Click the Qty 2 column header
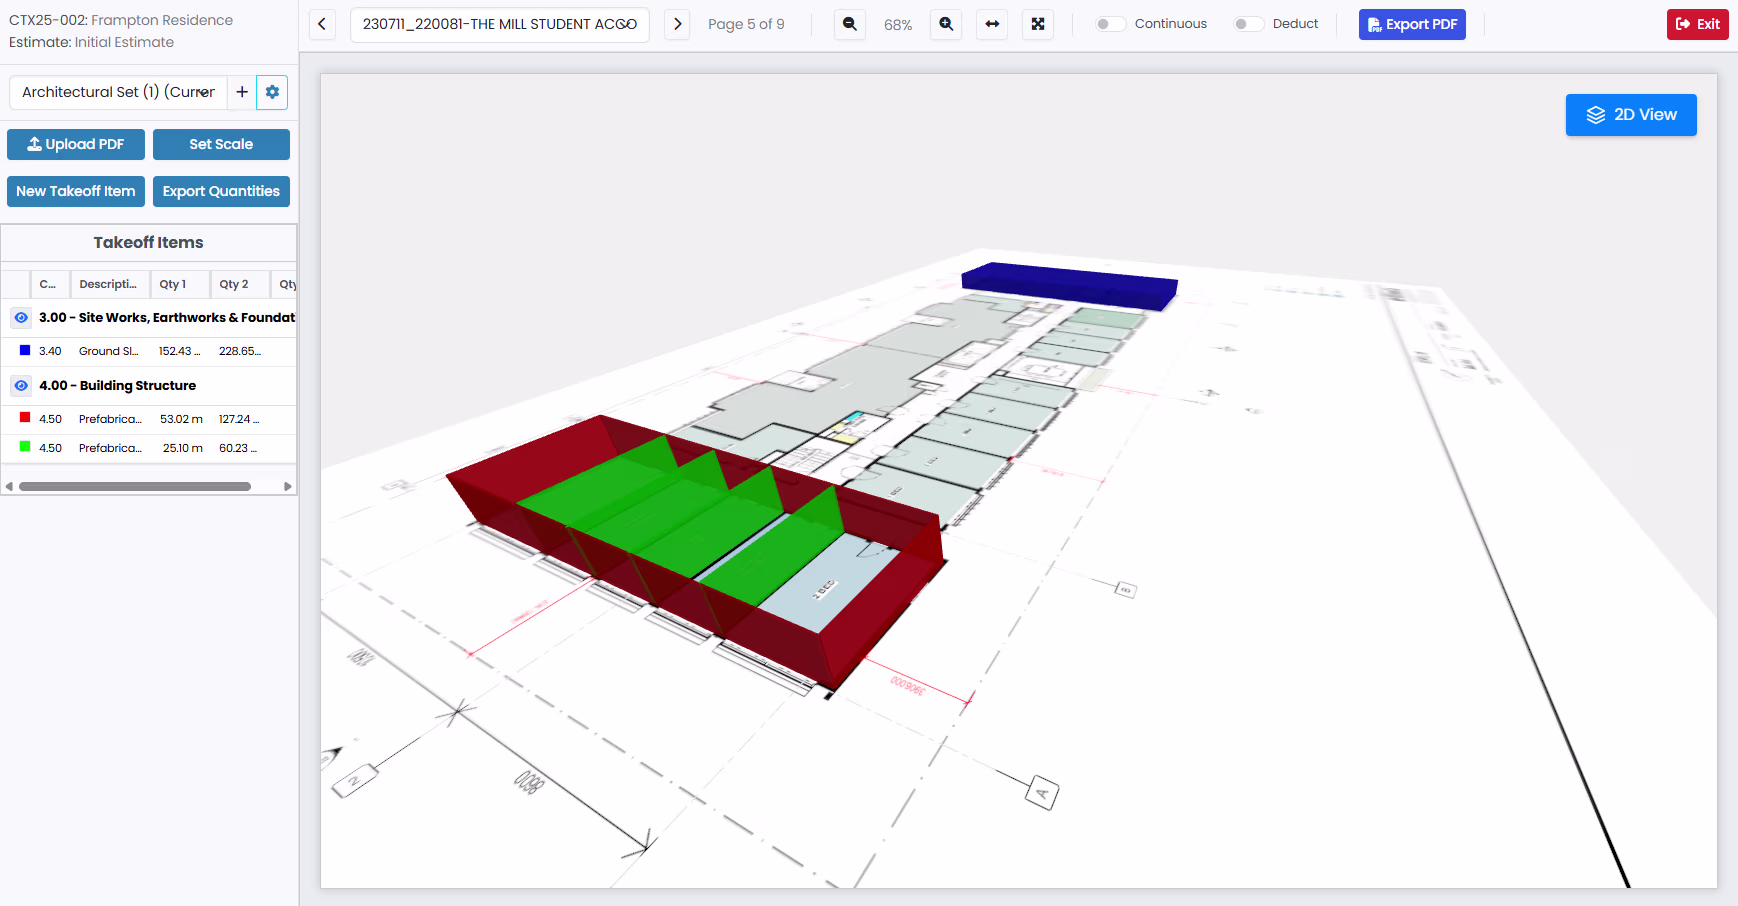This screenshot has width=1738, height=906. click(x=240, y=284)
